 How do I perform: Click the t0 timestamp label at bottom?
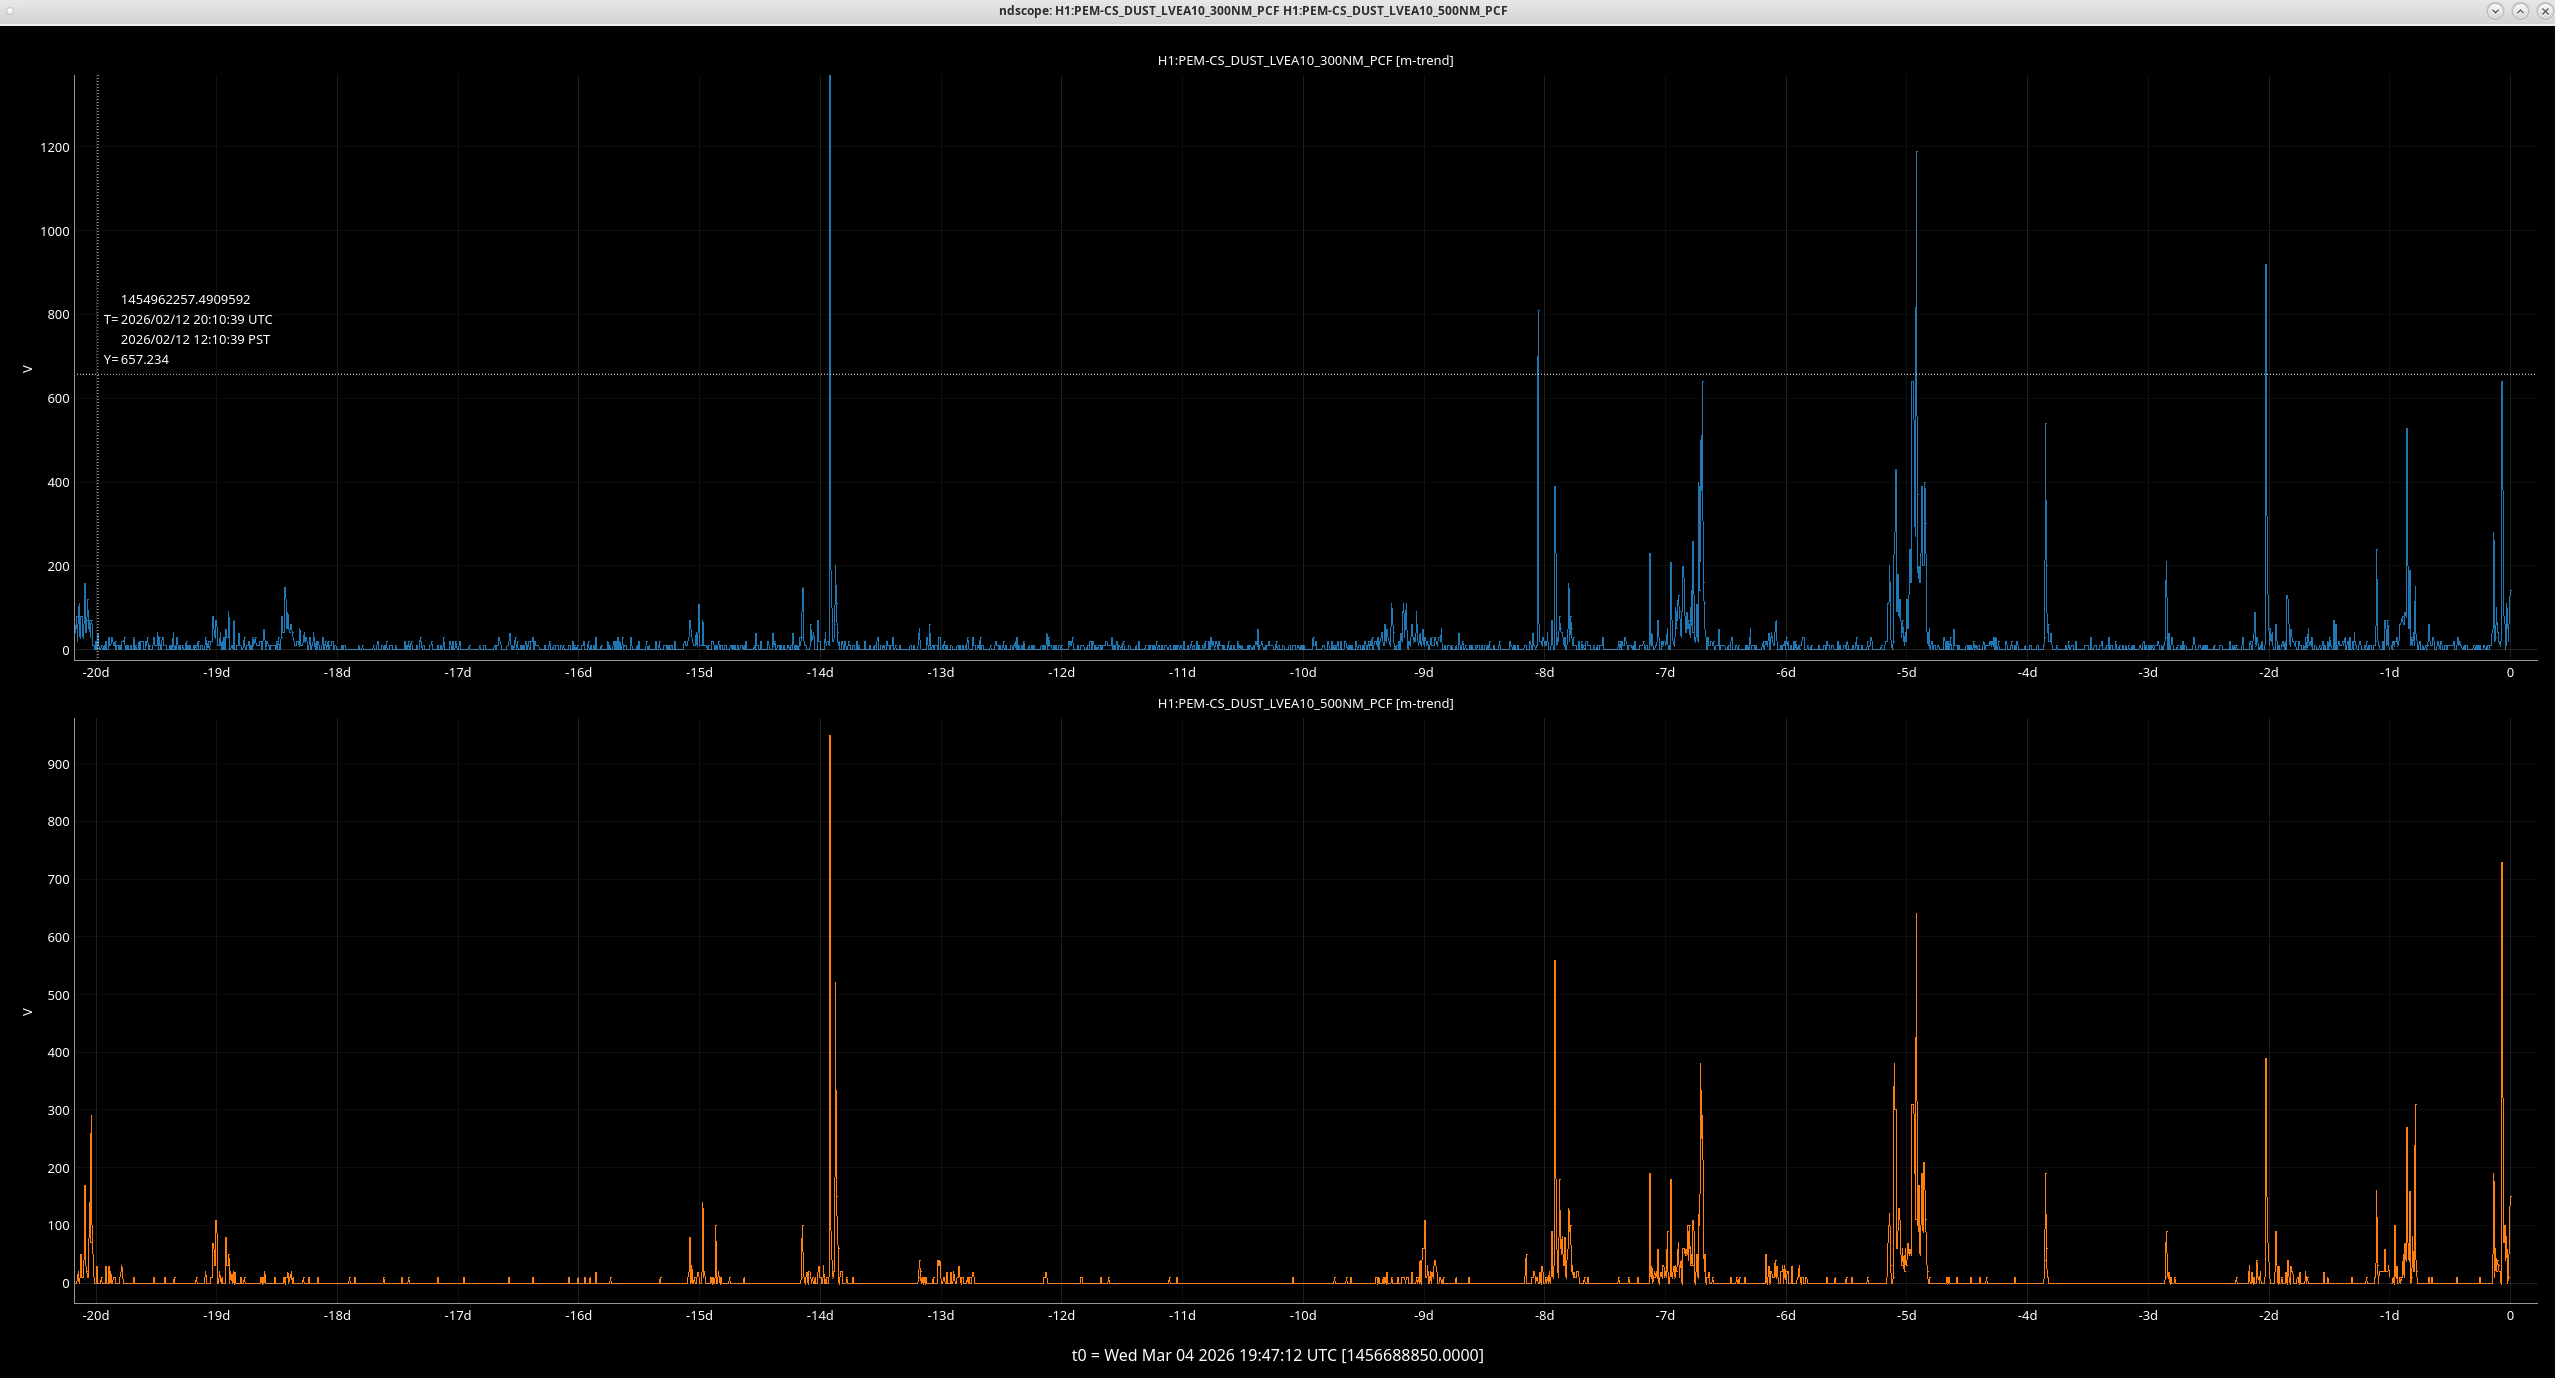1277,1355
